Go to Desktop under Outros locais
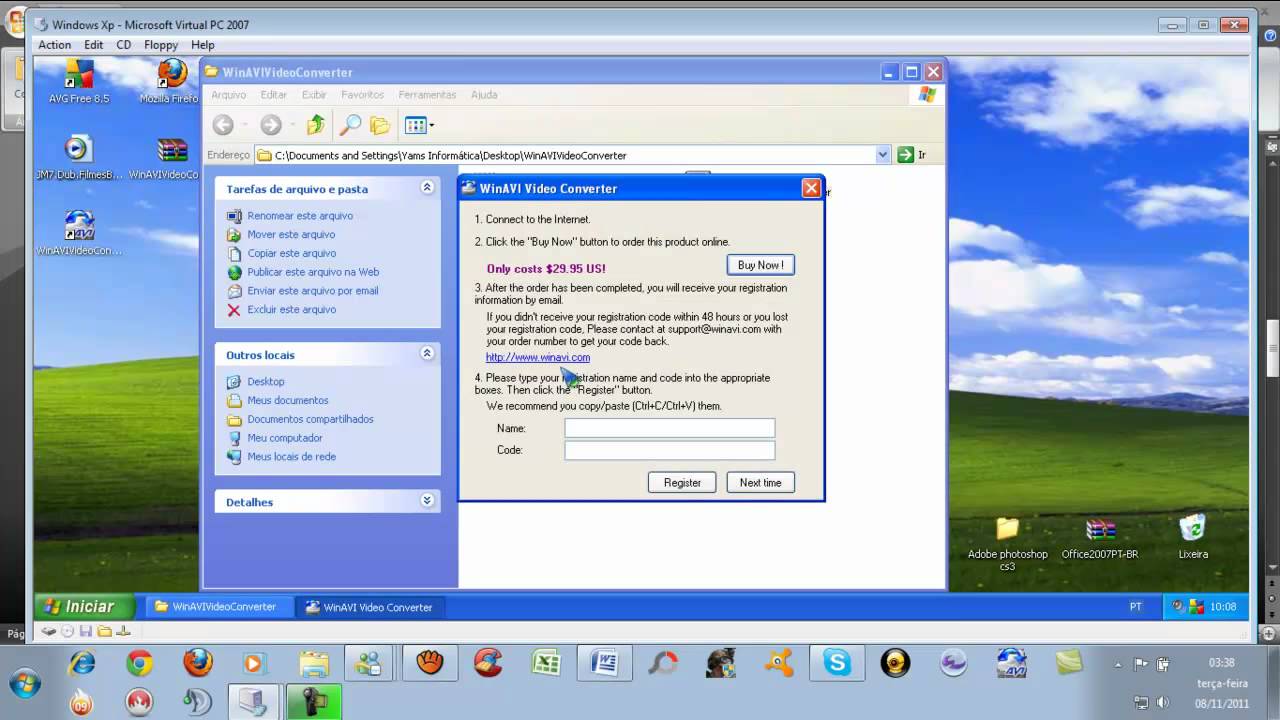1280x720 pixels. (x=266, y=382)
